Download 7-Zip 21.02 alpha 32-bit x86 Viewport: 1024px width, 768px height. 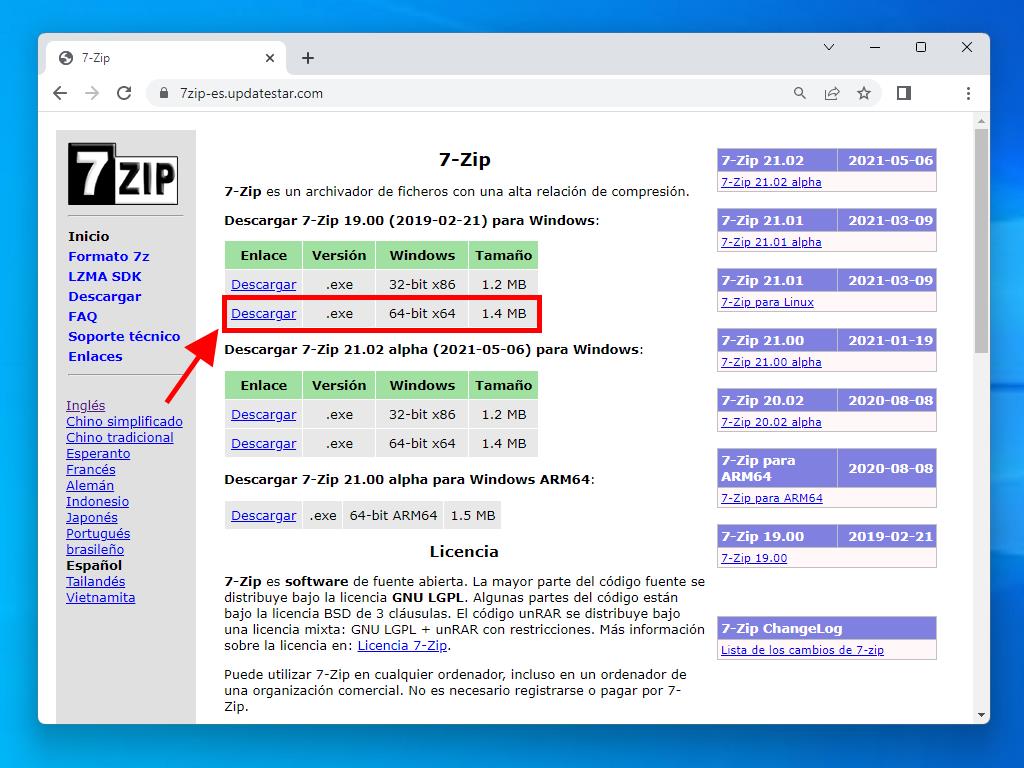[264, 415]
